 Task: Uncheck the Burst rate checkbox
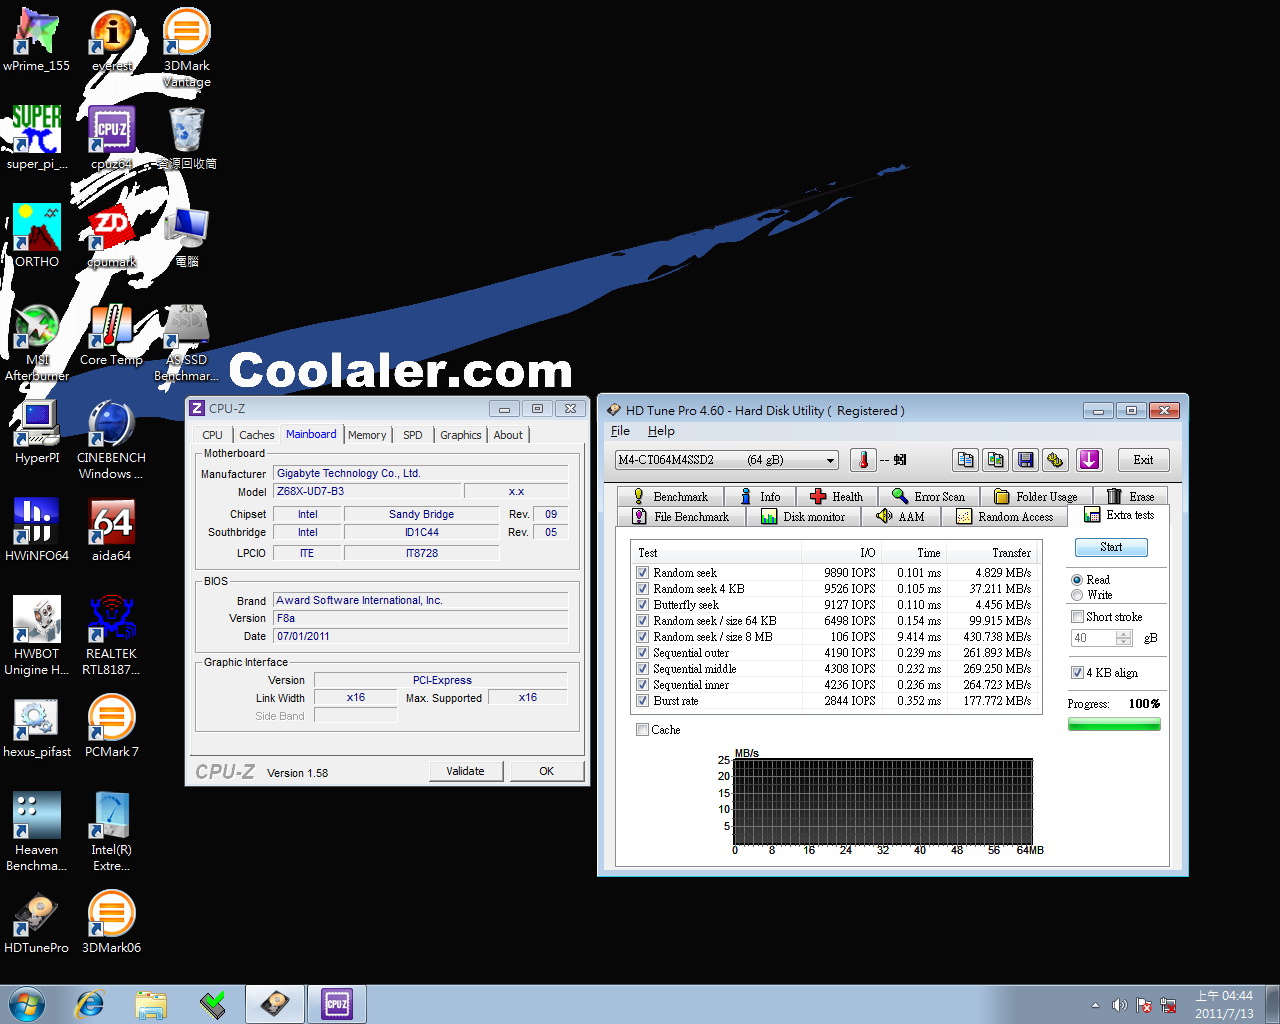[x=643, y=701]
